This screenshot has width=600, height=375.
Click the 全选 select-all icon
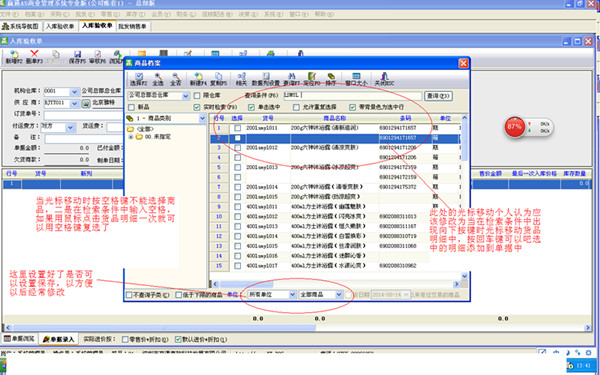(158, 80)
